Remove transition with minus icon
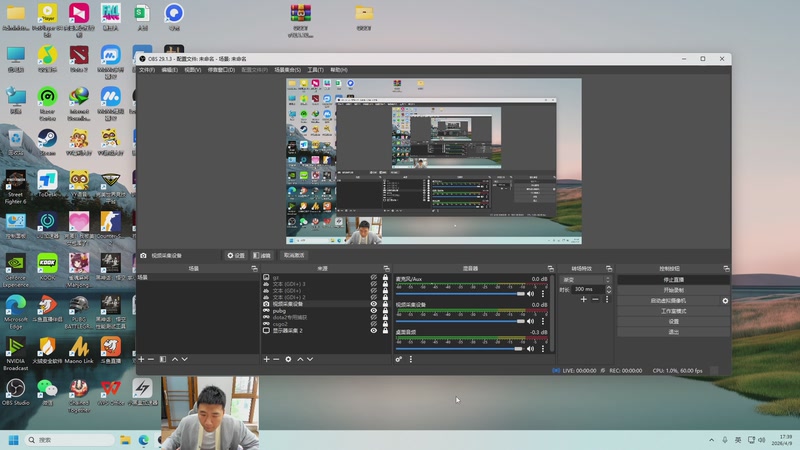 (x=595, y=299)
